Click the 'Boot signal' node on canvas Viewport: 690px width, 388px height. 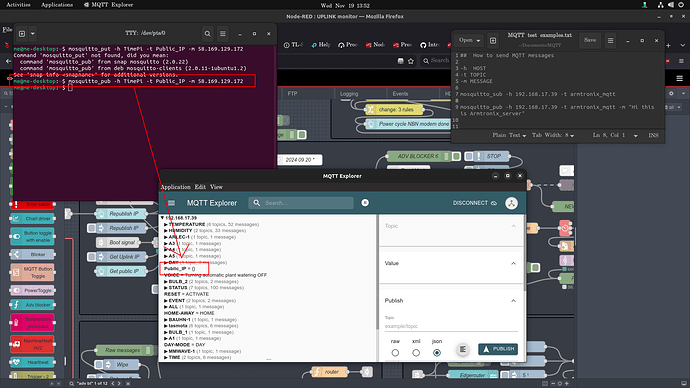[118, 242]
